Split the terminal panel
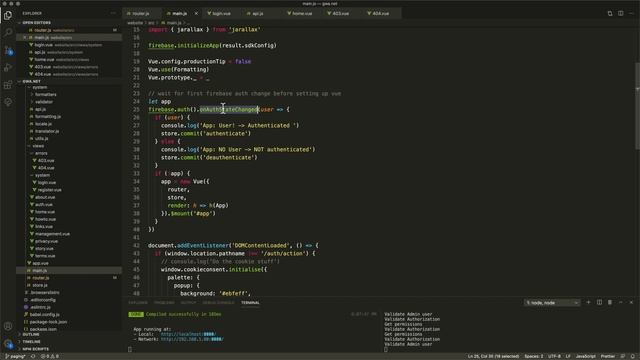Screen dimensions: 640x360 599,302
